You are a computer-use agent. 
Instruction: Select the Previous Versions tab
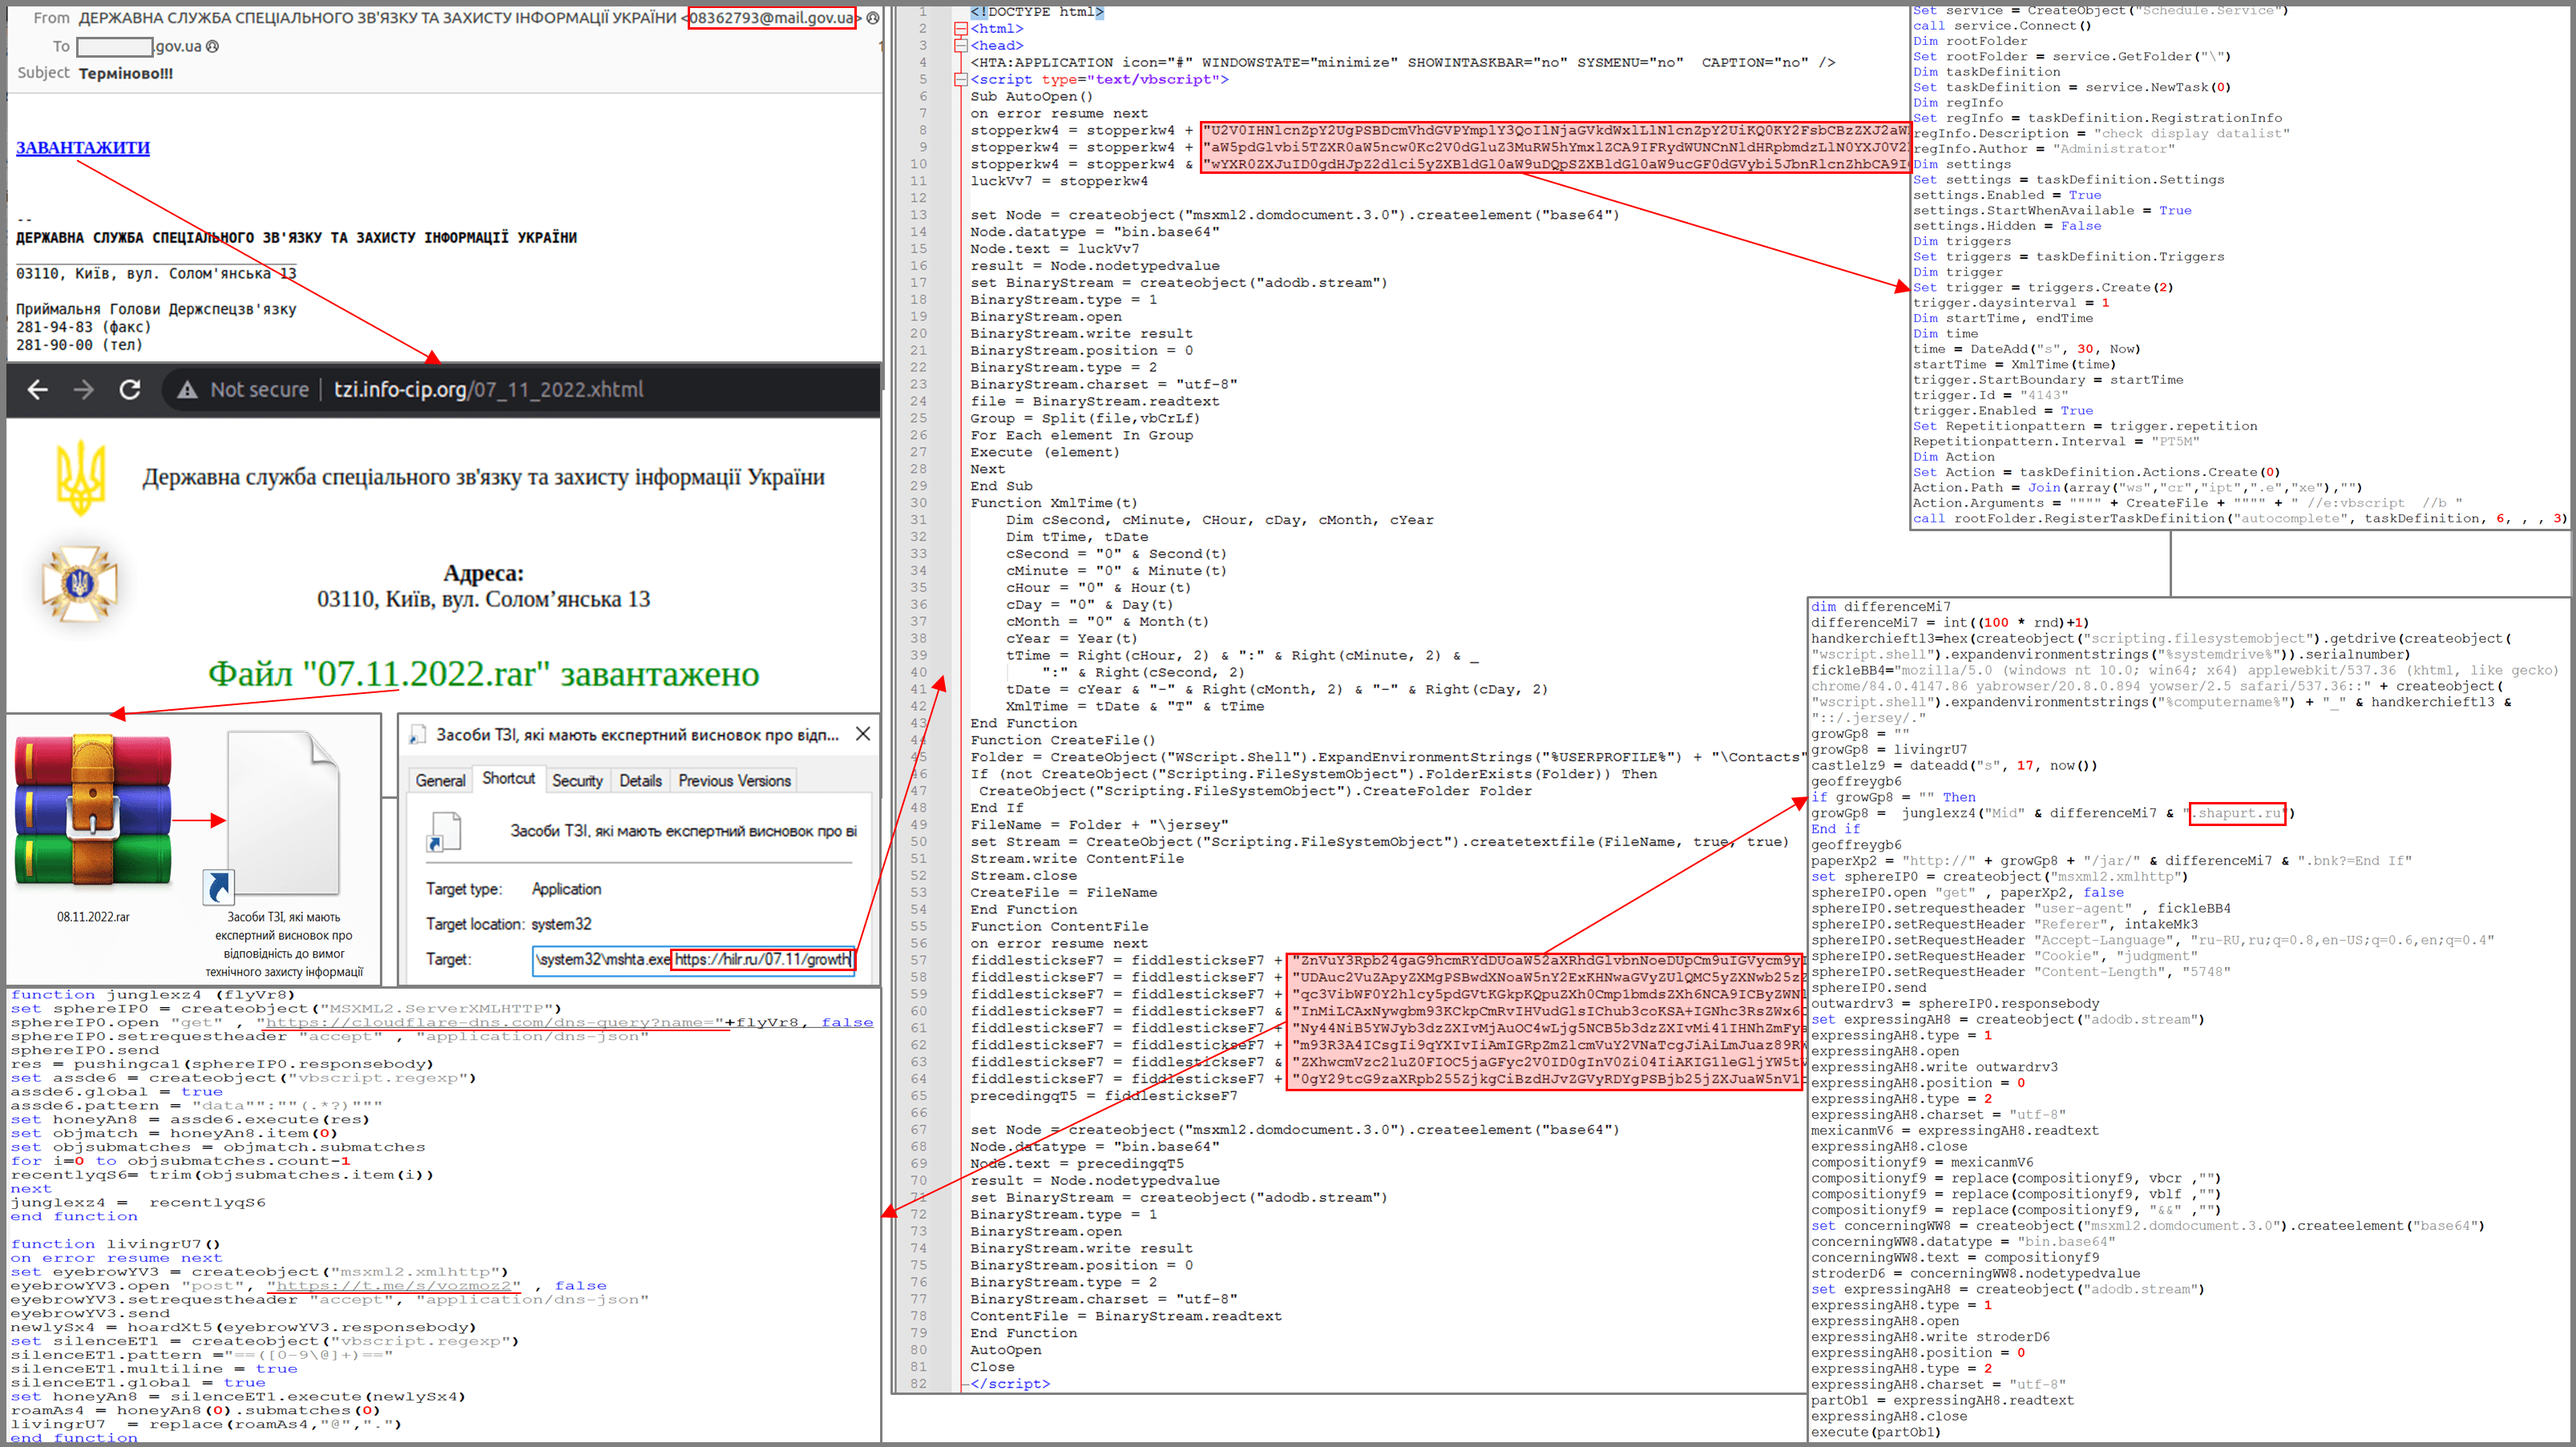(734, 781)
